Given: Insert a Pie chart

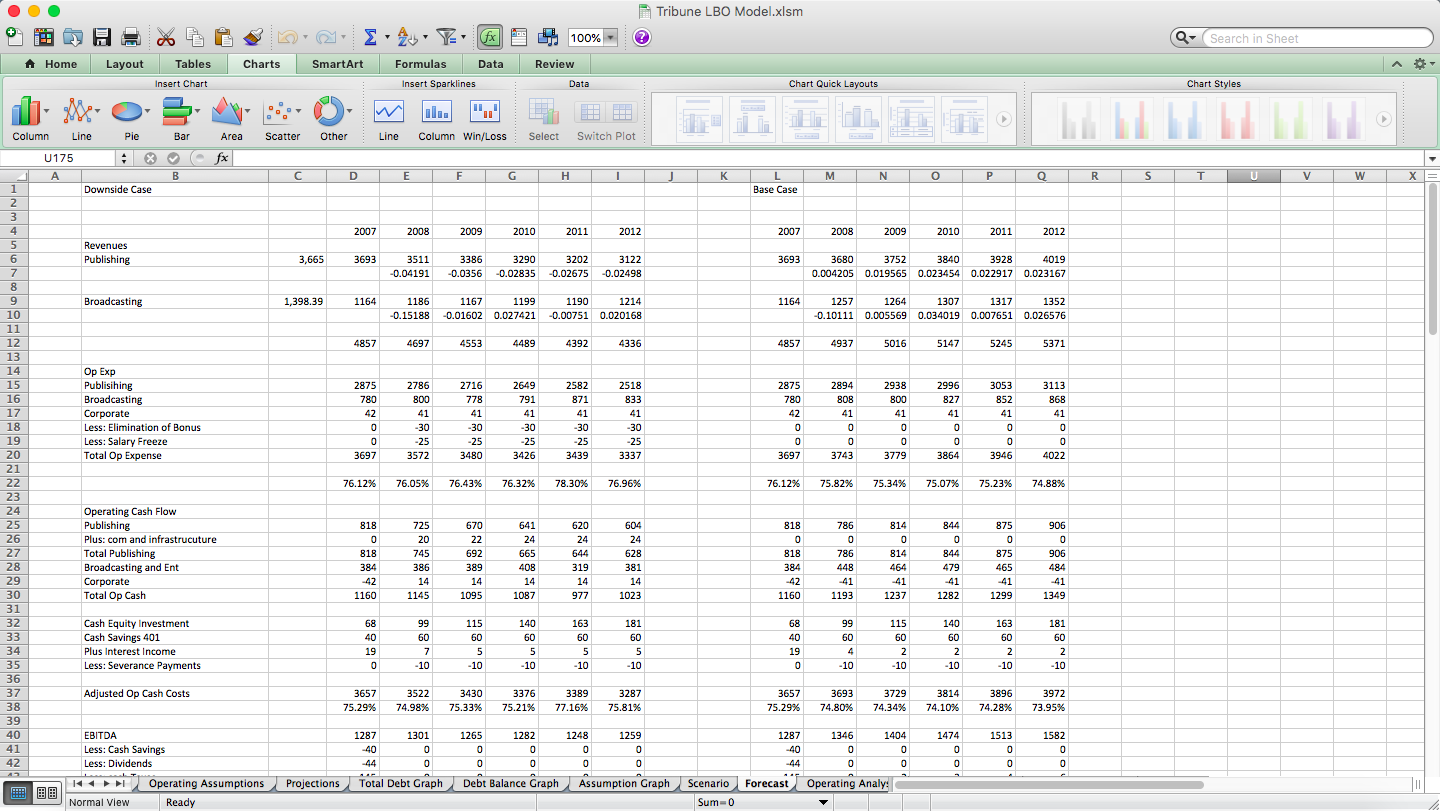Looking at the screenshot, I should [x=127, y=112].
